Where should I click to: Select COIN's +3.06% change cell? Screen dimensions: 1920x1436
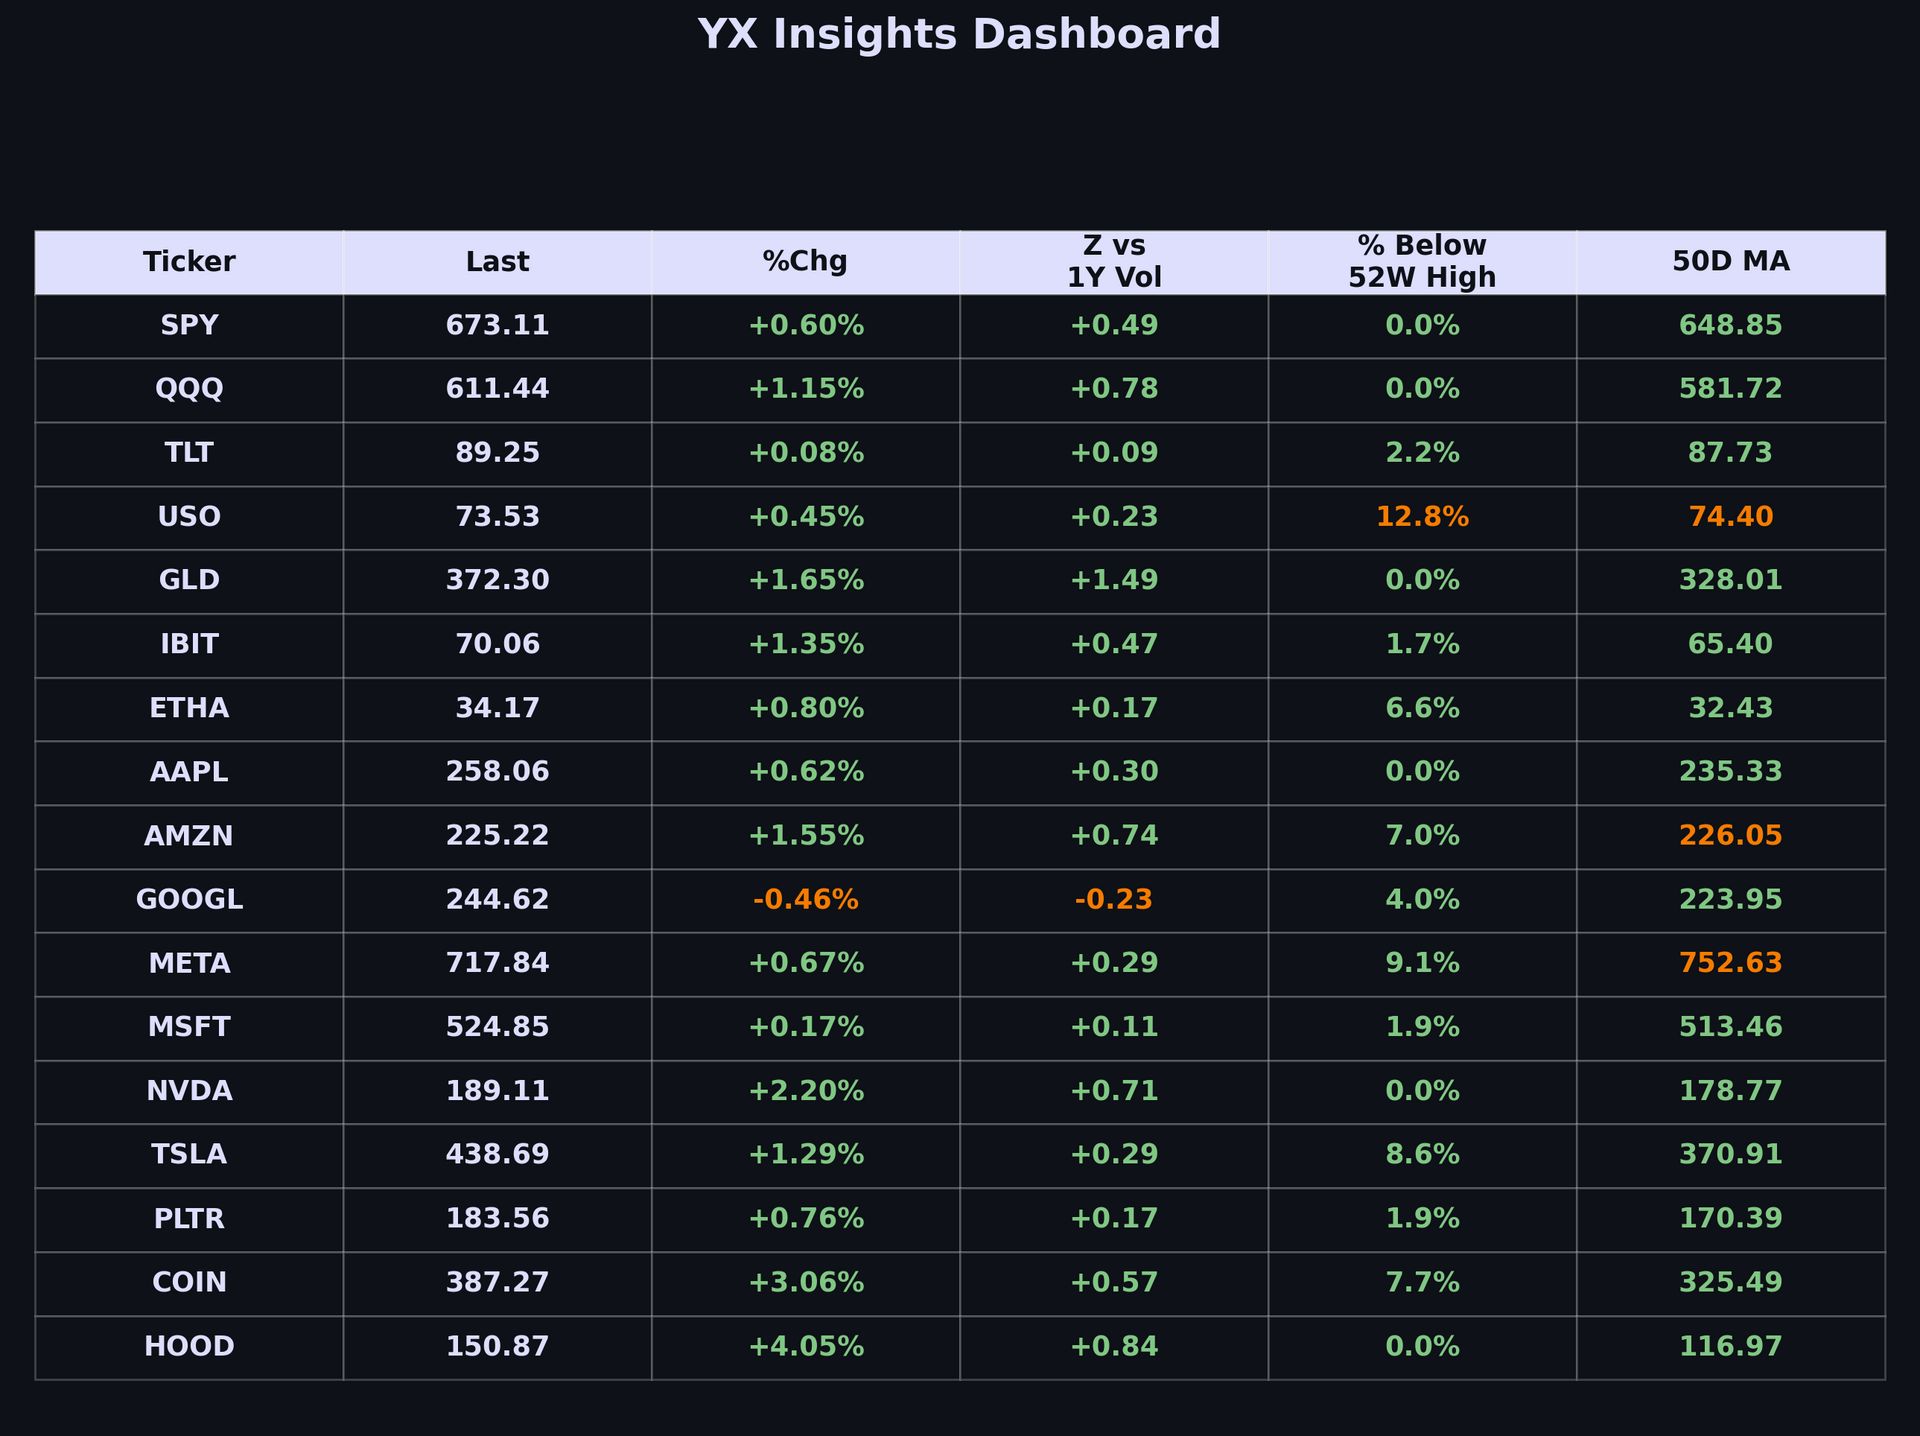805,1283
